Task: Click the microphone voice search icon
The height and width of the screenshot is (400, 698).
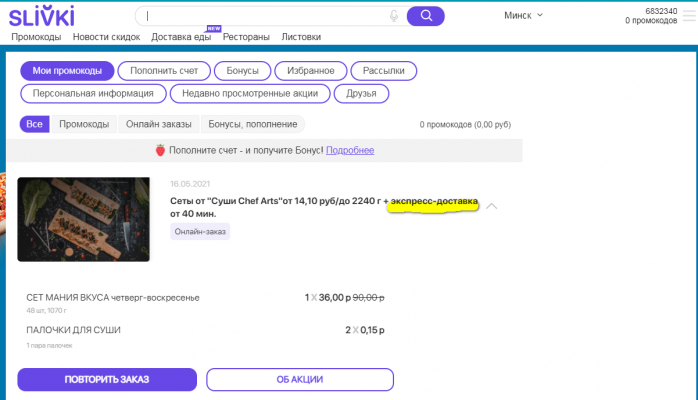Action: tap(394, 16)
